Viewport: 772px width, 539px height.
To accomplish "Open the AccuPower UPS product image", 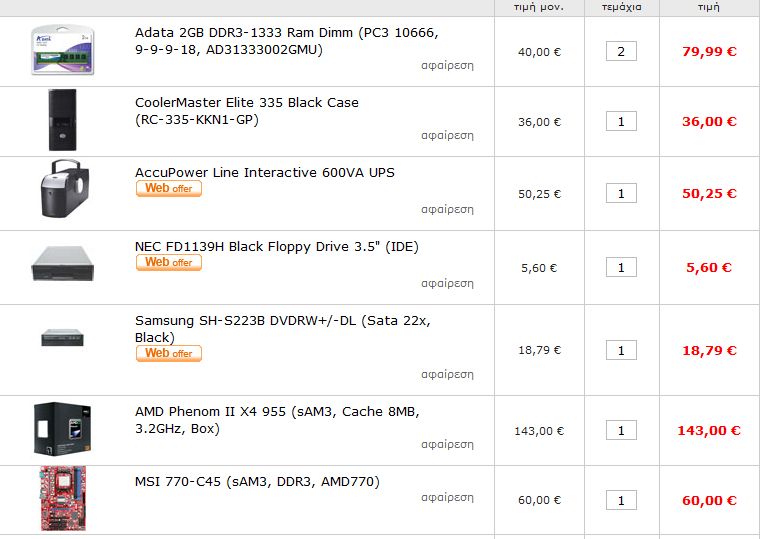I will (x=65, y=189).
